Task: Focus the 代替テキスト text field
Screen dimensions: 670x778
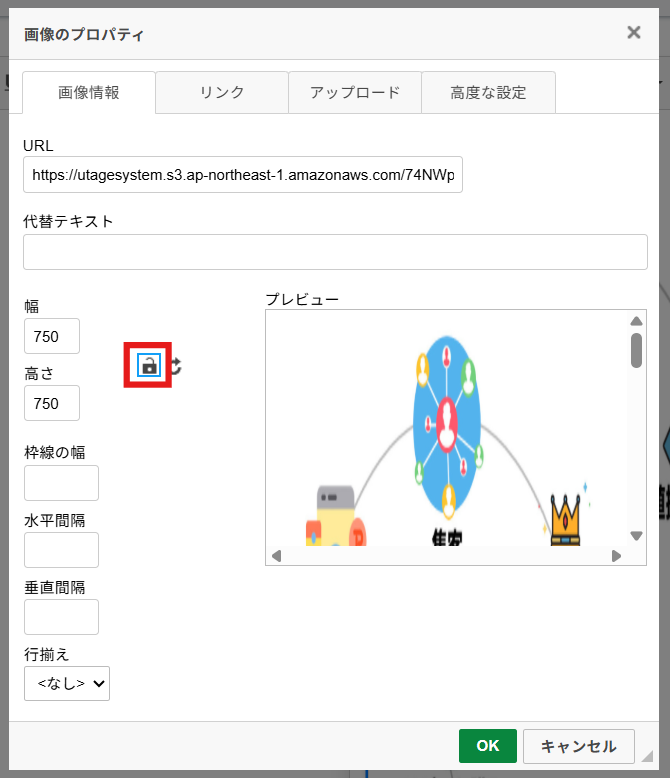Action: 335,252
